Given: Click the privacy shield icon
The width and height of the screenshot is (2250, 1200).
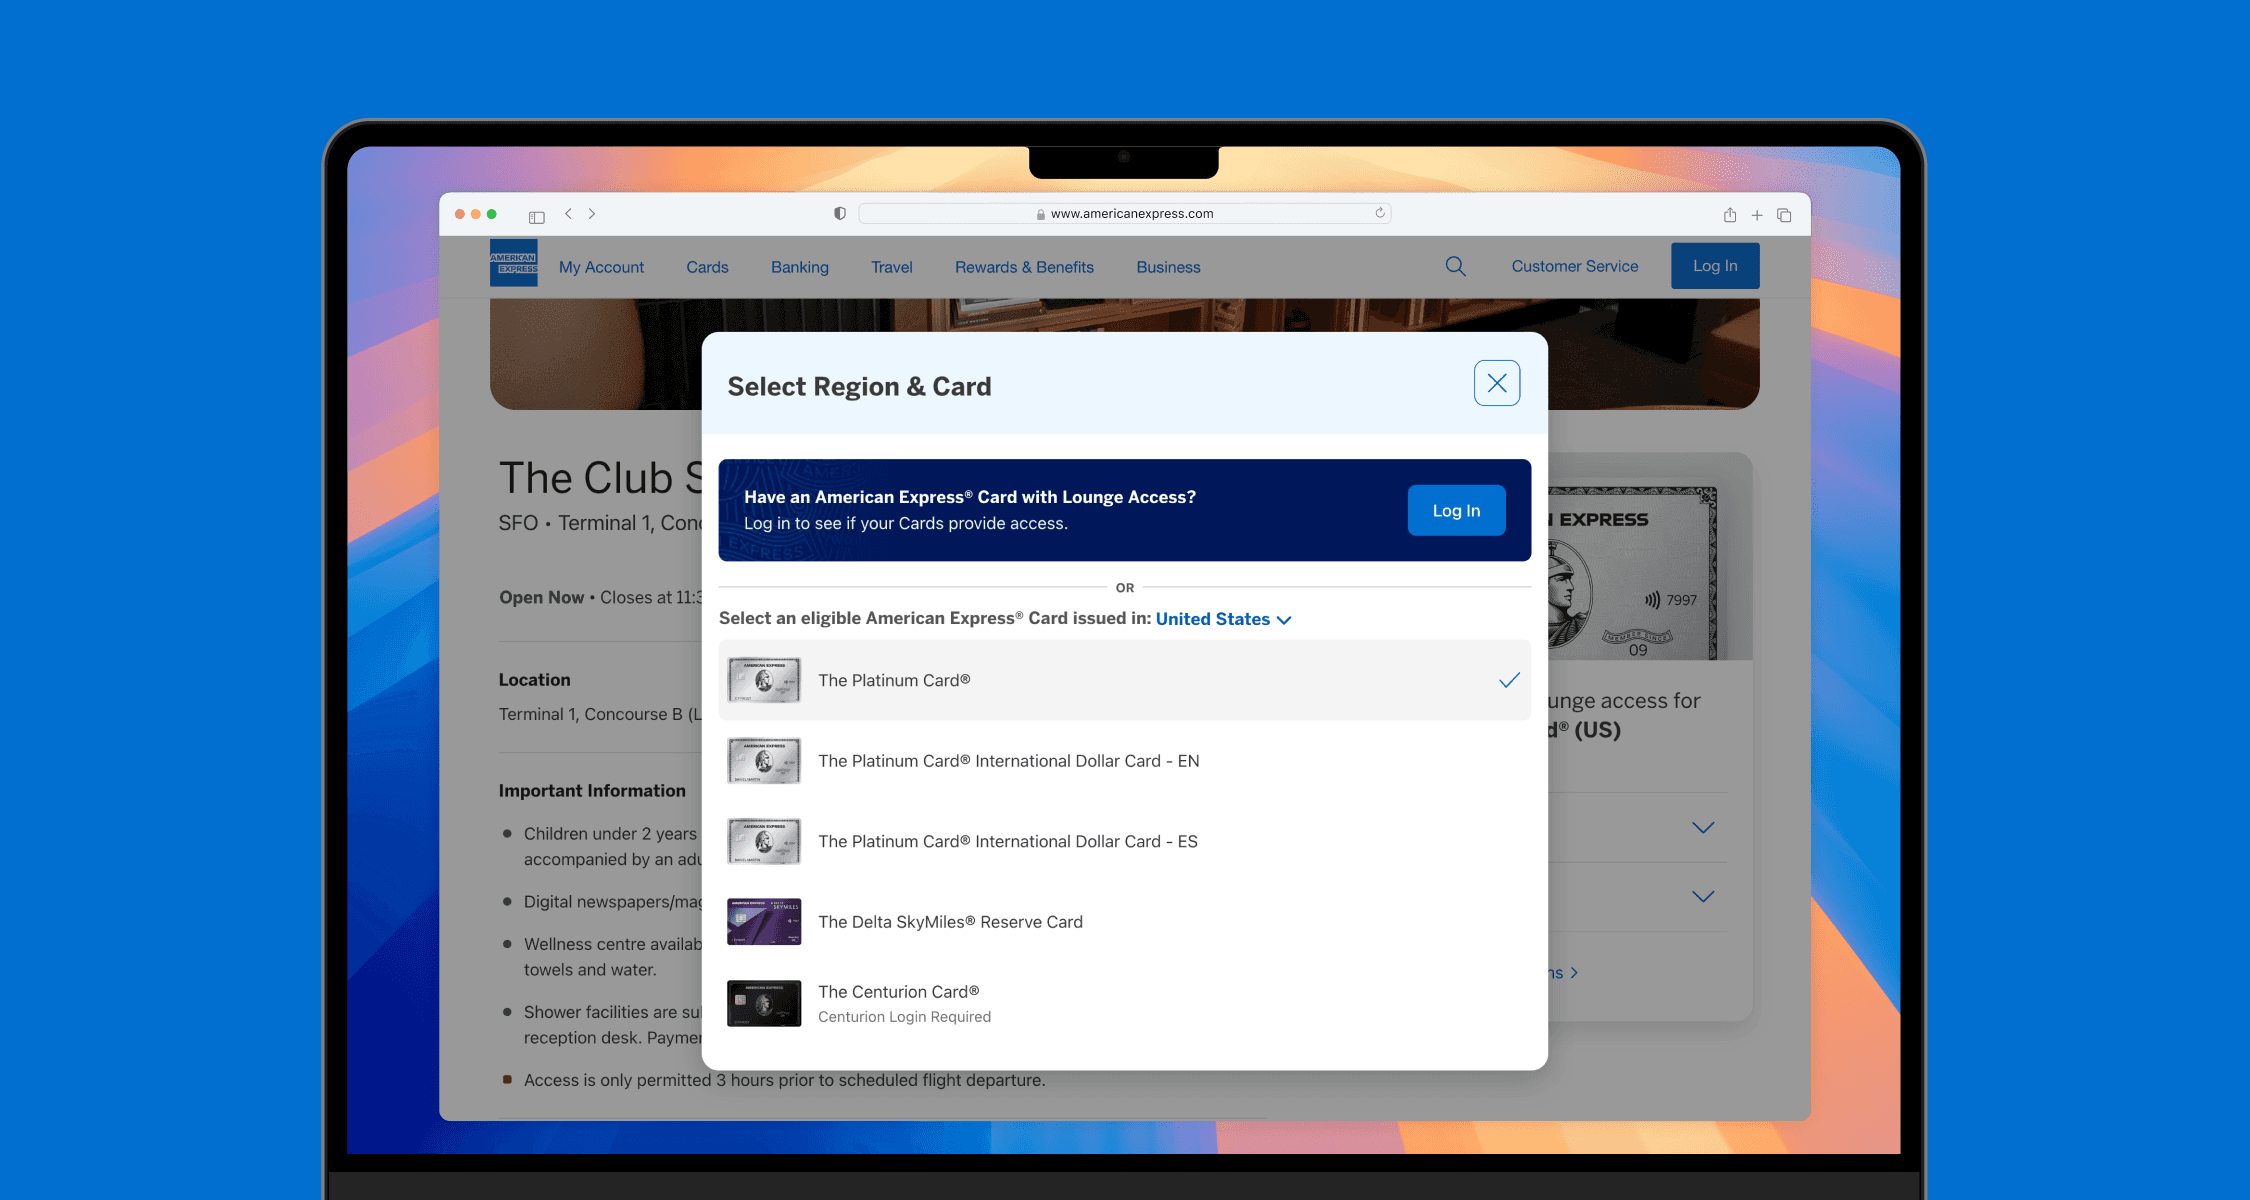Looking at the screenshot, I should 840,214.
